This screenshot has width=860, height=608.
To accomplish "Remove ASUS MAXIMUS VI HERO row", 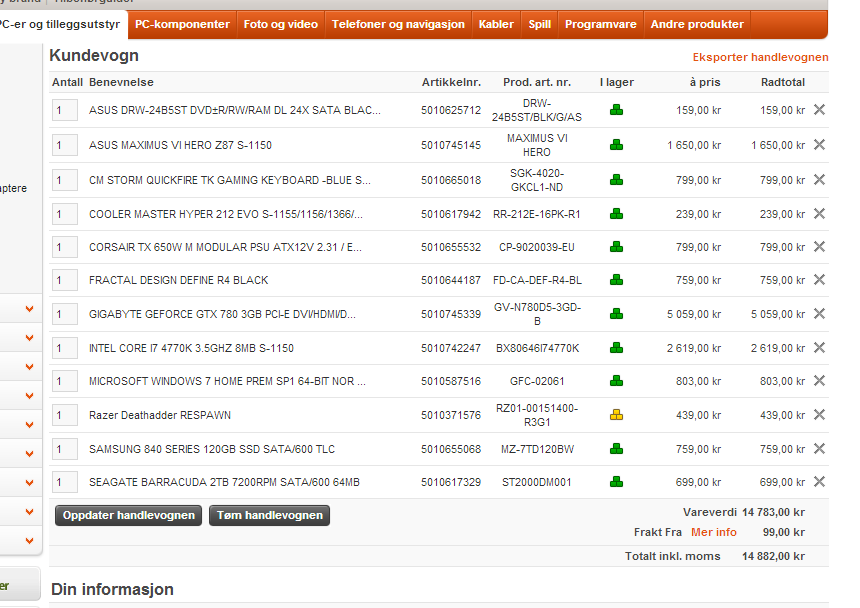I will (819, 145).
